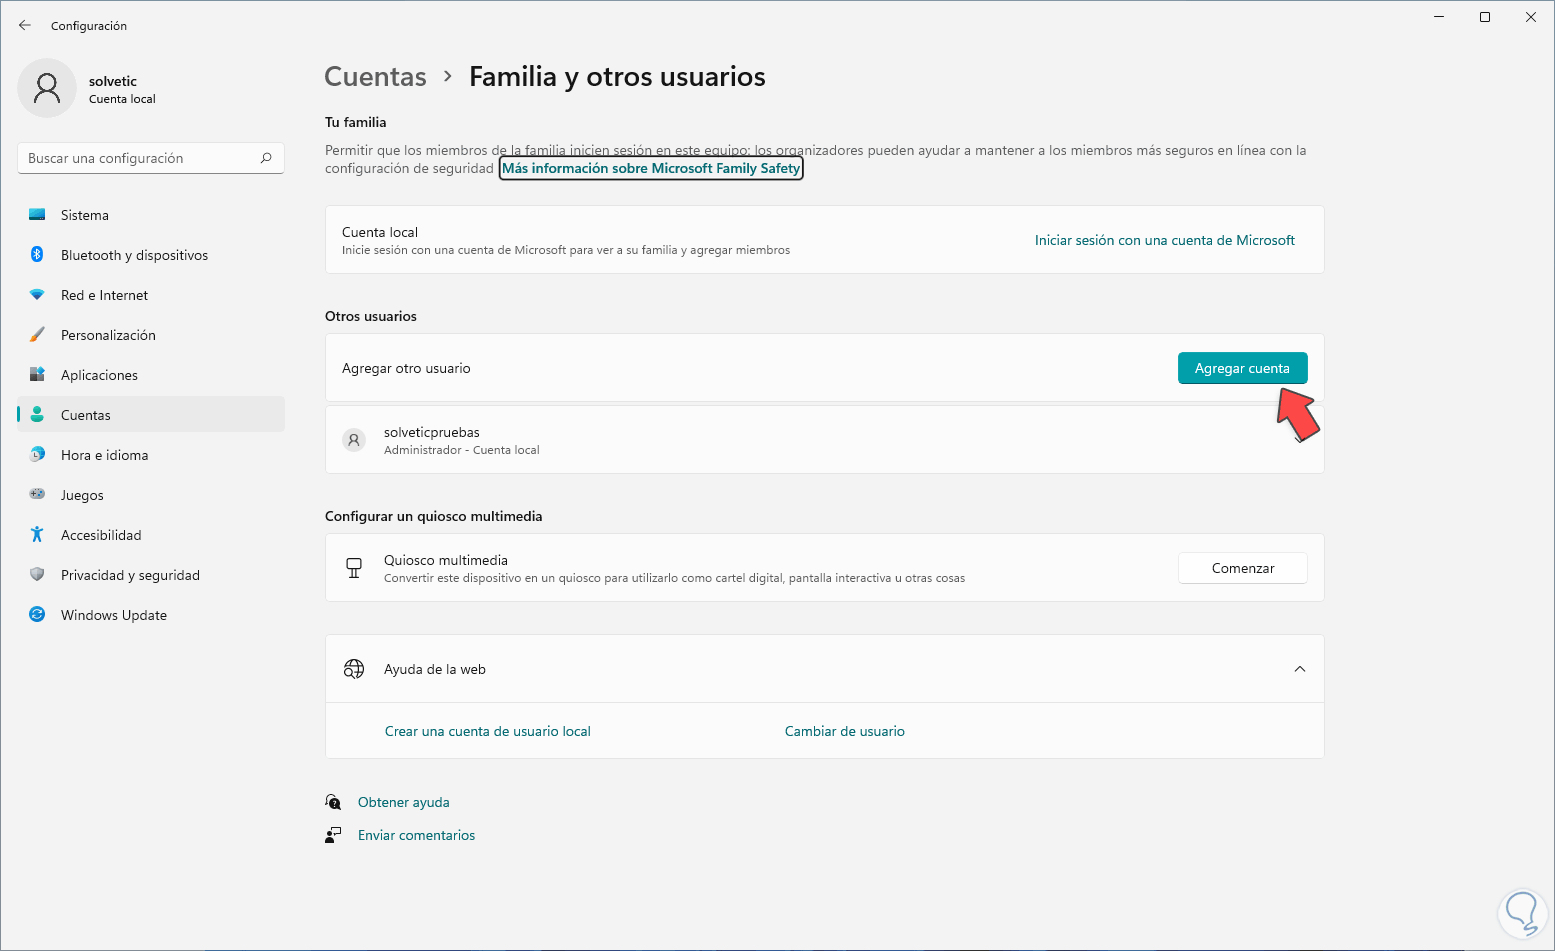Select Aplicaciones in the sidebar

tap(99, 375)
